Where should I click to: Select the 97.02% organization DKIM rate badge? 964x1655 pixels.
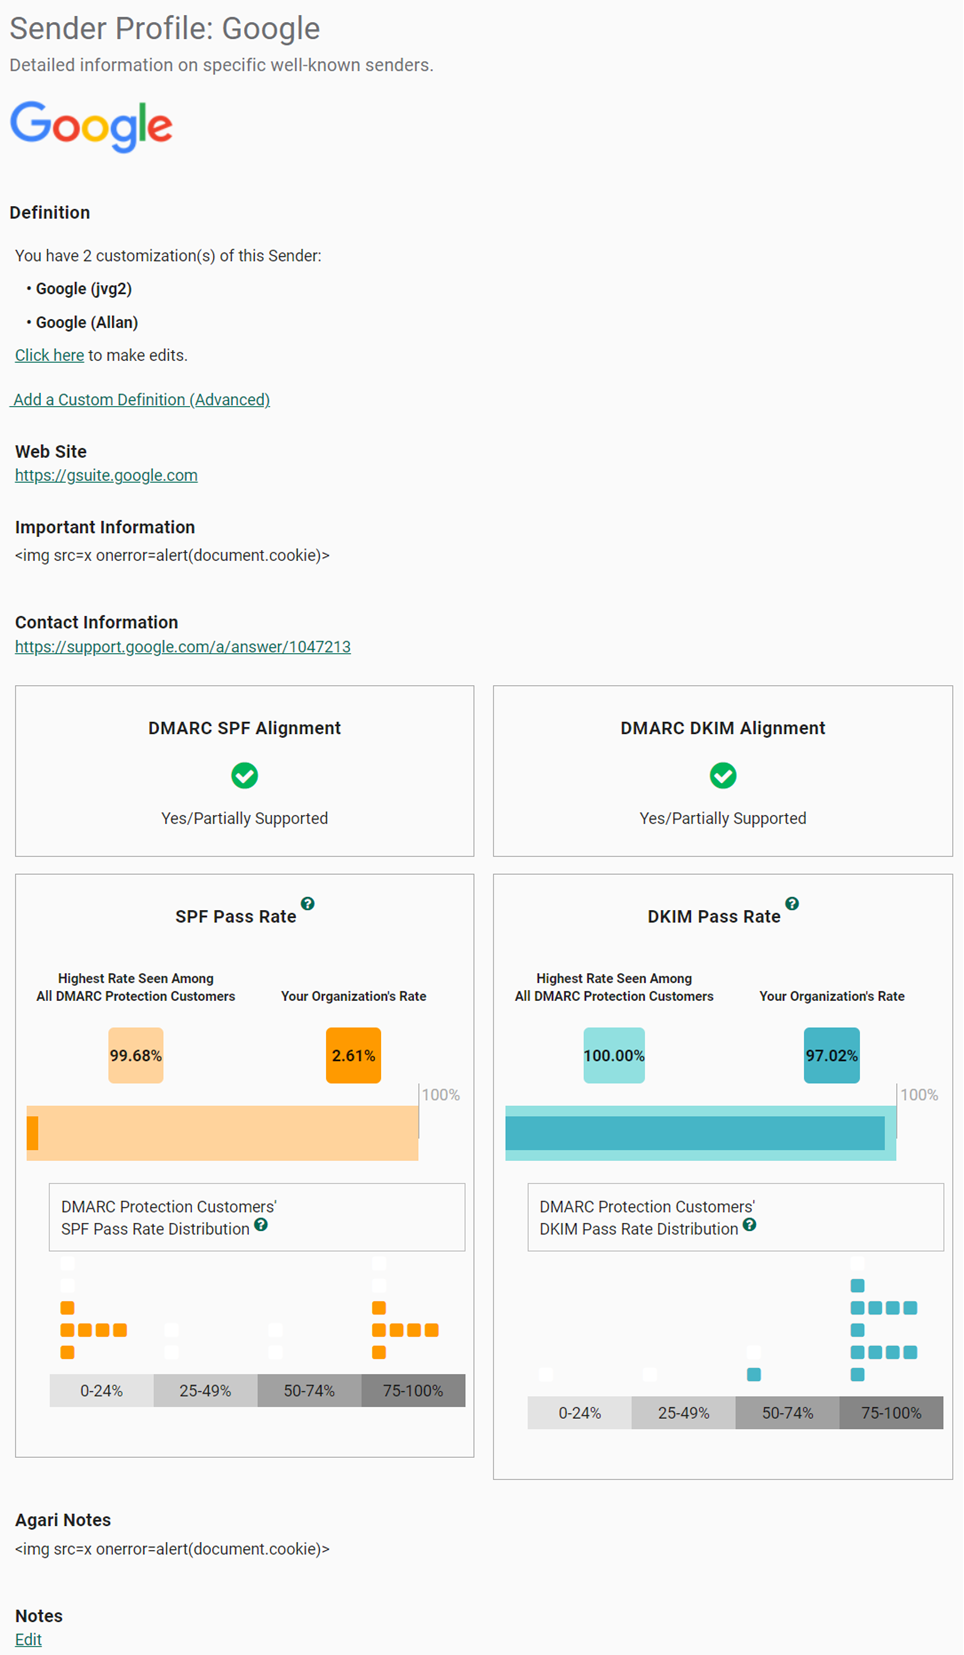(x=832, y=1055)
